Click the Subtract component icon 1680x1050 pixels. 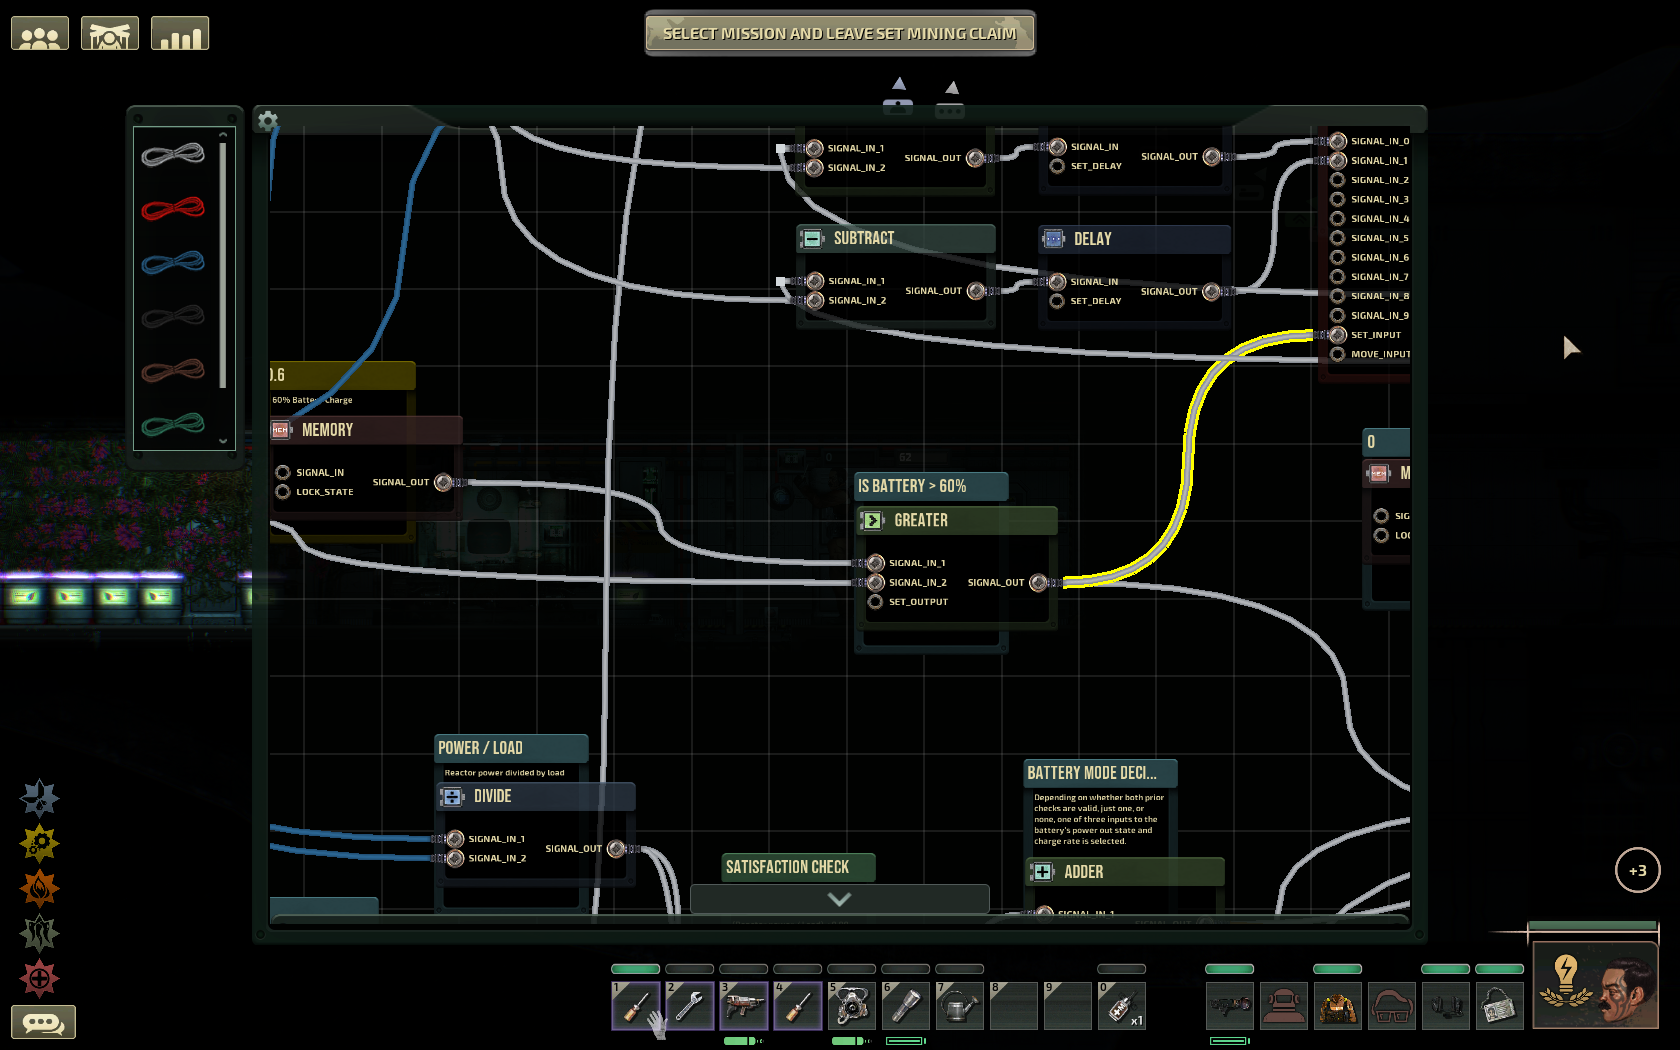pyautogui.click(x=811, y=239)
